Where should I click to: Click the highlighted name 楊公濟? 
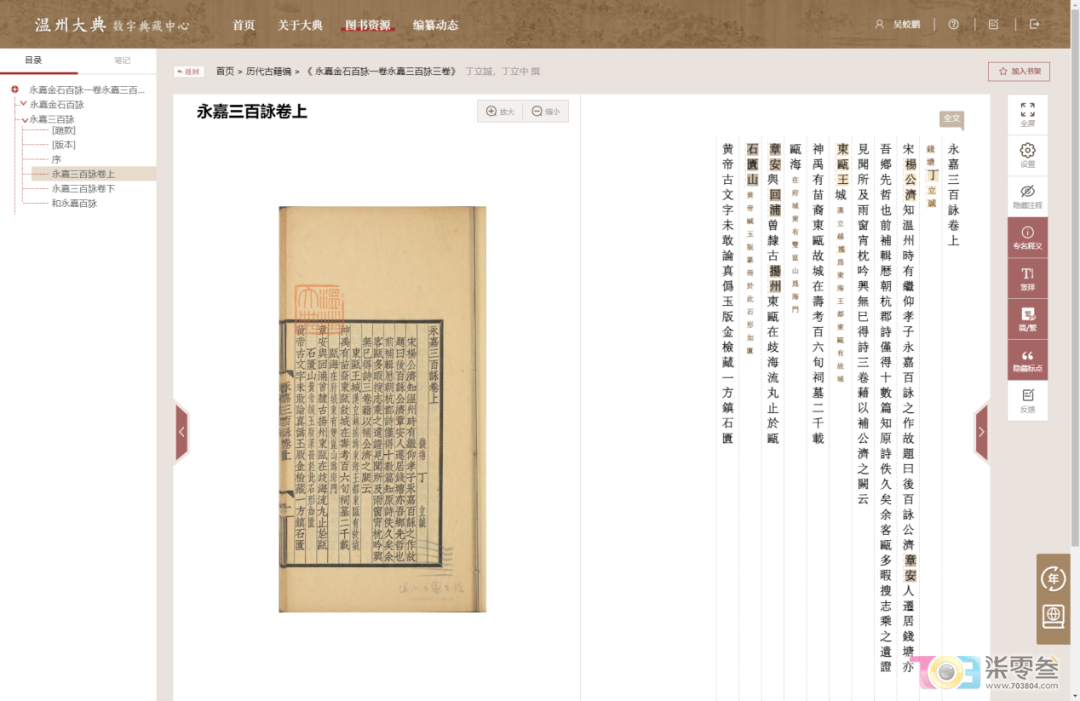(910, 179)
